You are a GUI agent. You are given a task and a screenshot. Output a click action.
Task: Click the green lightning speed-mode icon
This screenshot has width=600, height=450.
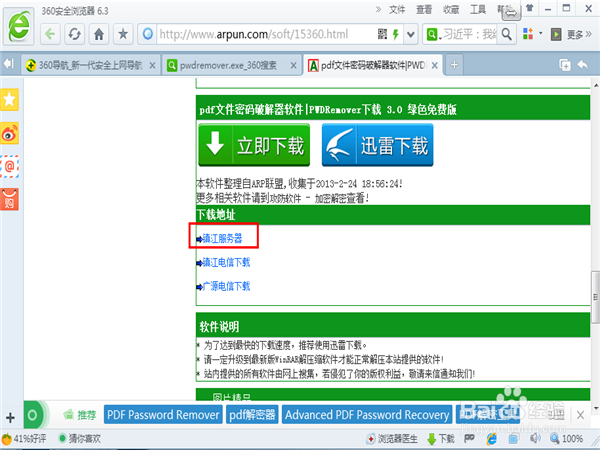click(x=396, y=34)
